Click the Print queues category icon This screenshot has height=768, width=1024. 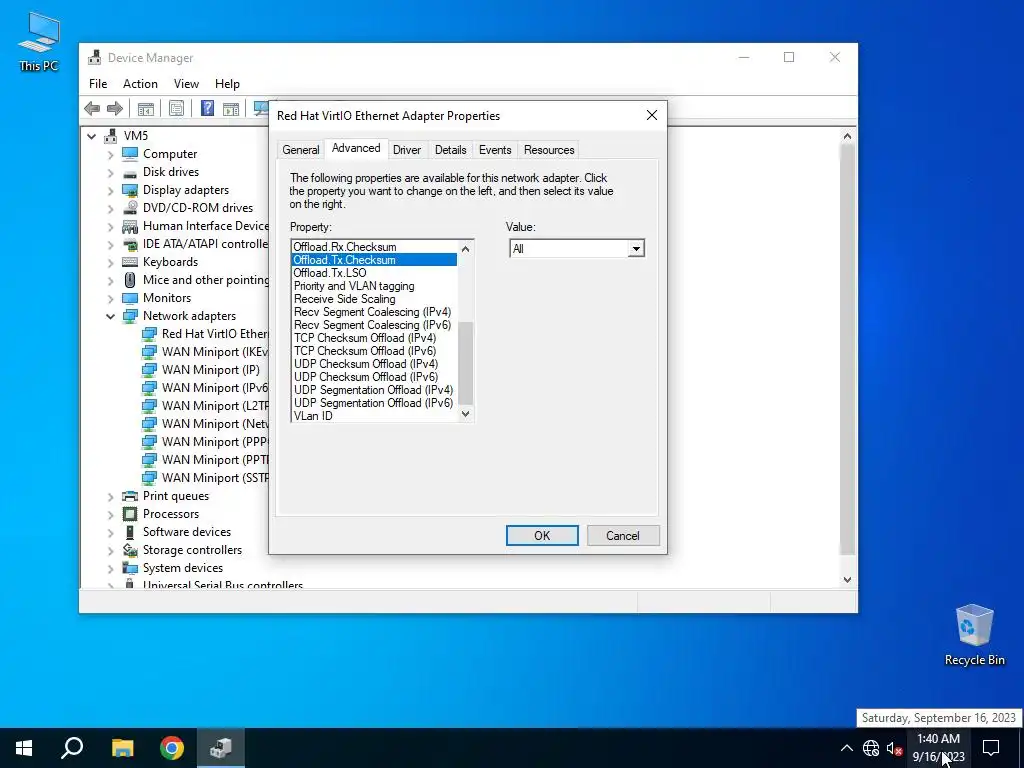[x=131, y=496]
